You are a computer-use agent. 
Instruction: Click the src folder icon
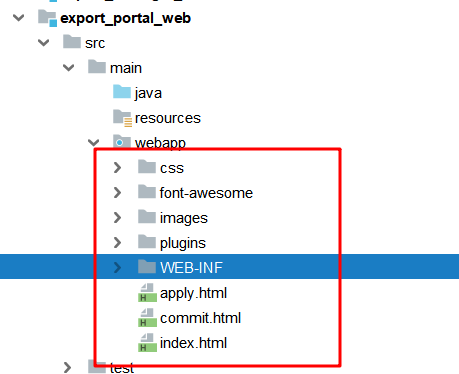tap(72, 42)
